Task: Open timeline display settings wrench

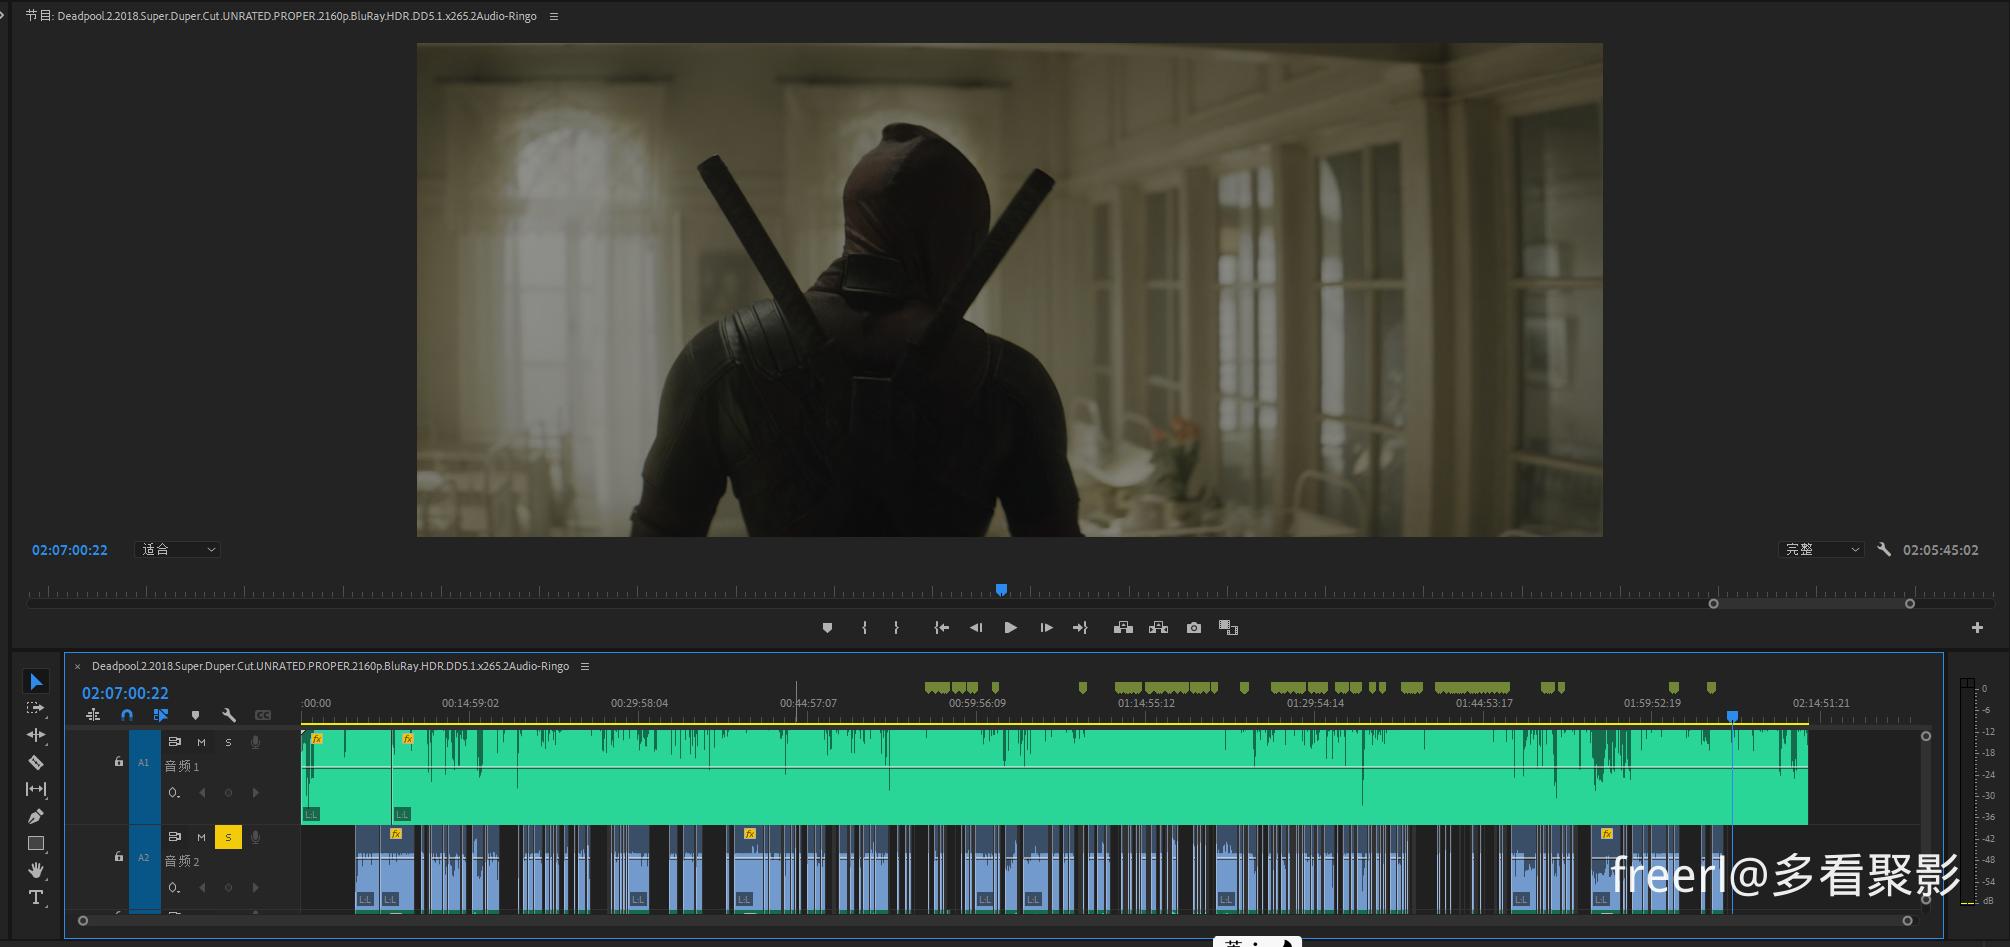Action: 229,715
